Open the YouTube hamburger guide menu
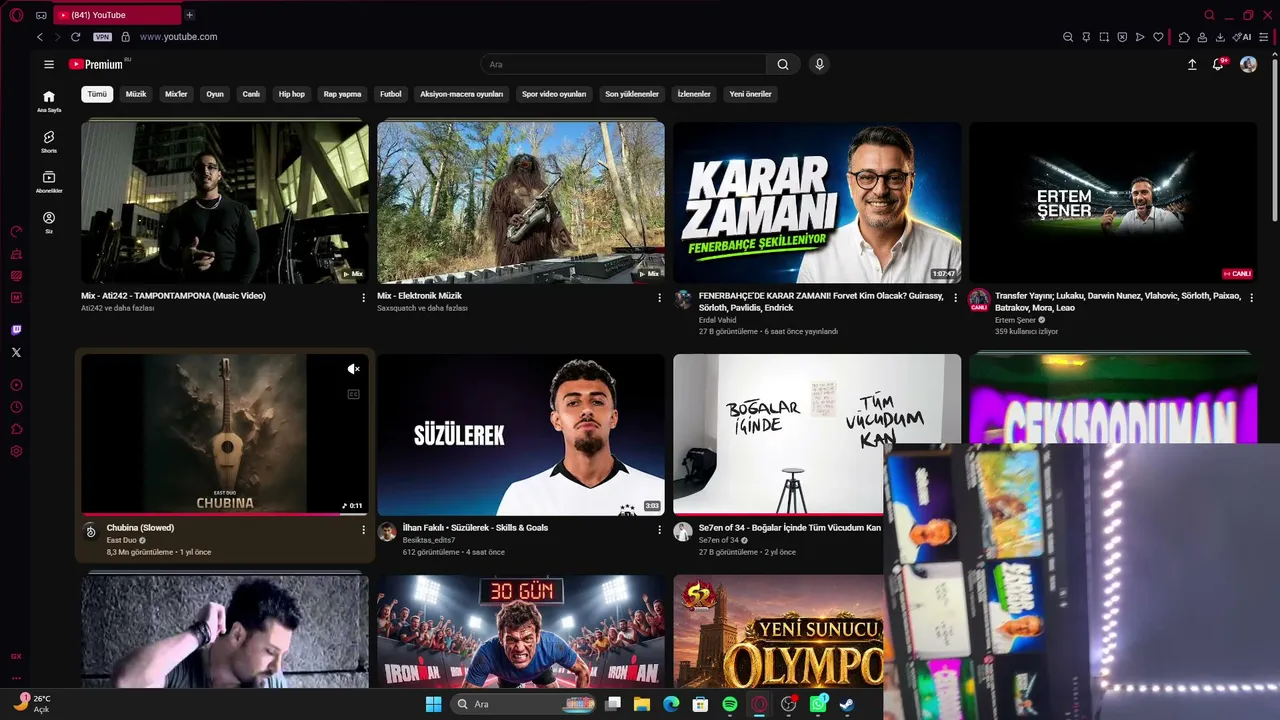 pyautogui.click(x=49, y=64)
